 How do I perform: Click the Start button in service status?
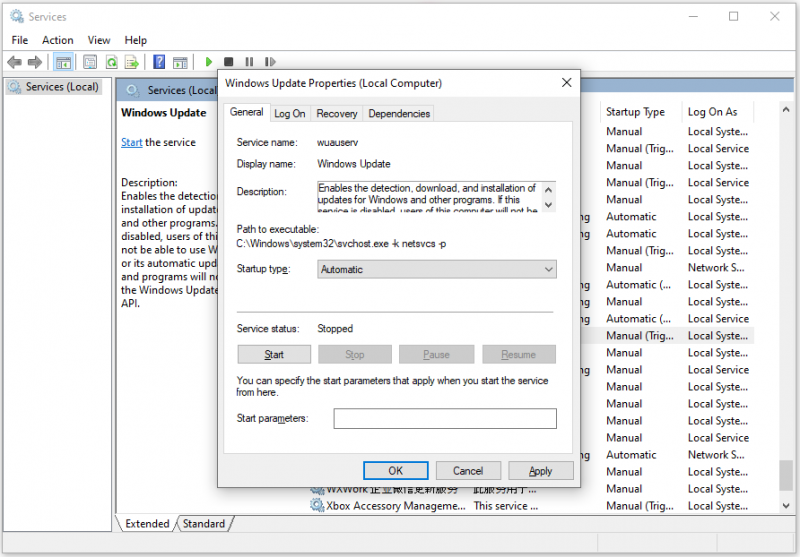pyautogui.click(x=274, y=355)
